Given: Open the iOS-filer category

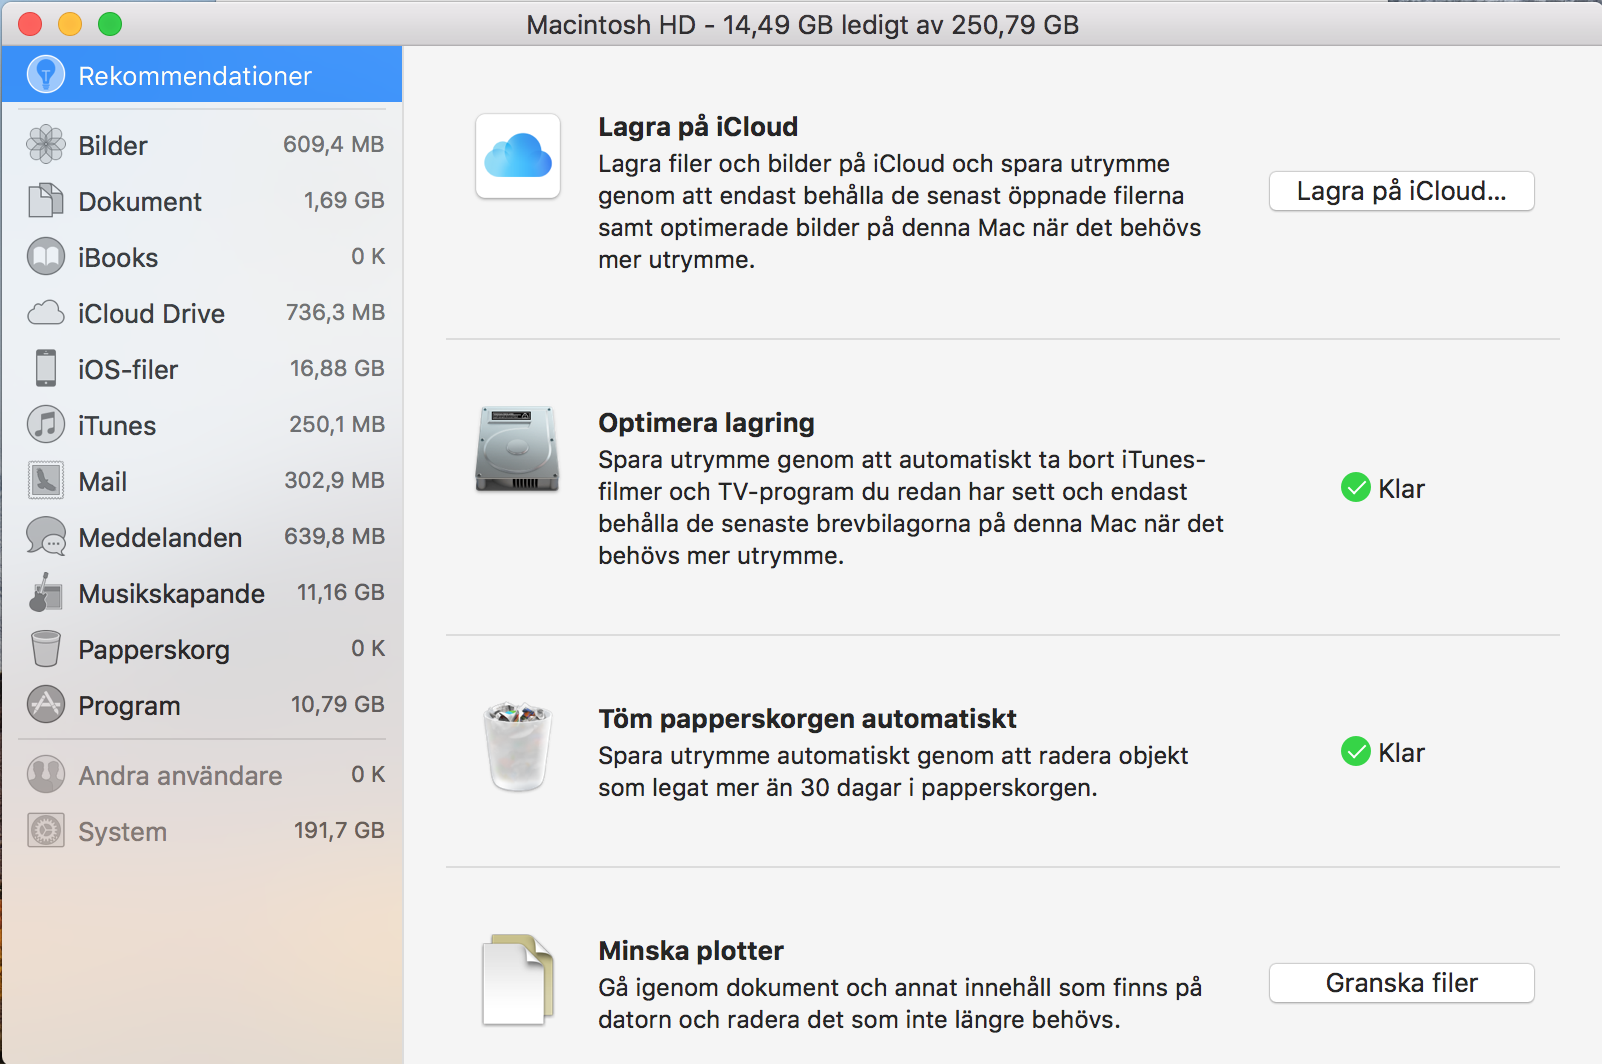Looking at the screenshot, I should tap(202, 369).
